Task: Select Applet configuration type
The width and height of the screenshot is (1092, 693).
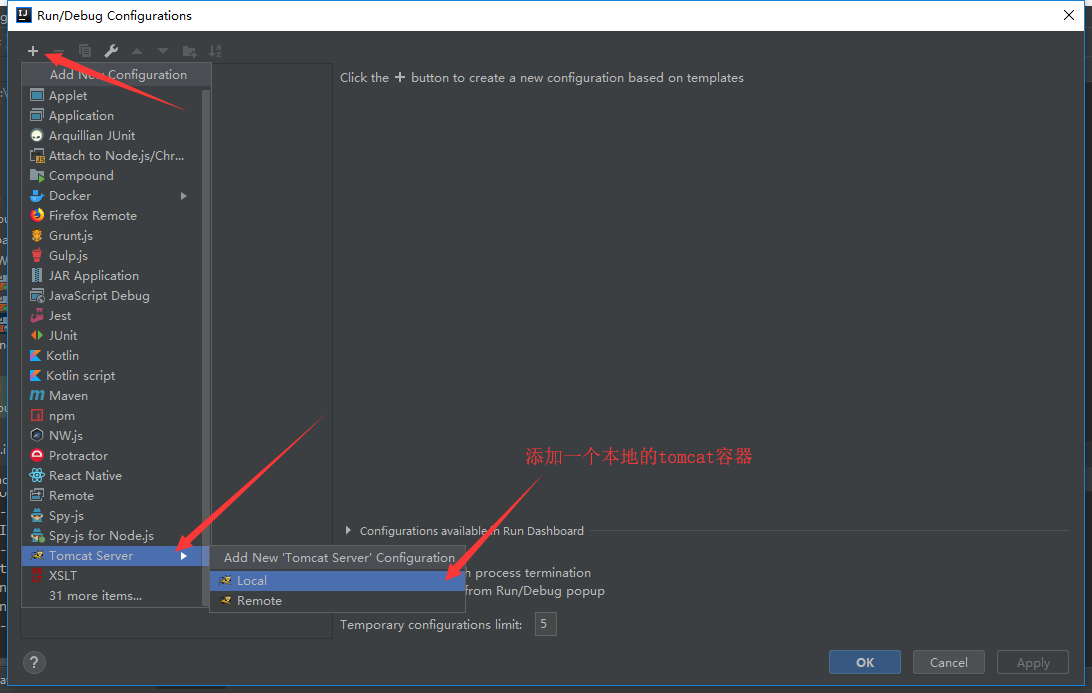Action: [x=112, y=95]
